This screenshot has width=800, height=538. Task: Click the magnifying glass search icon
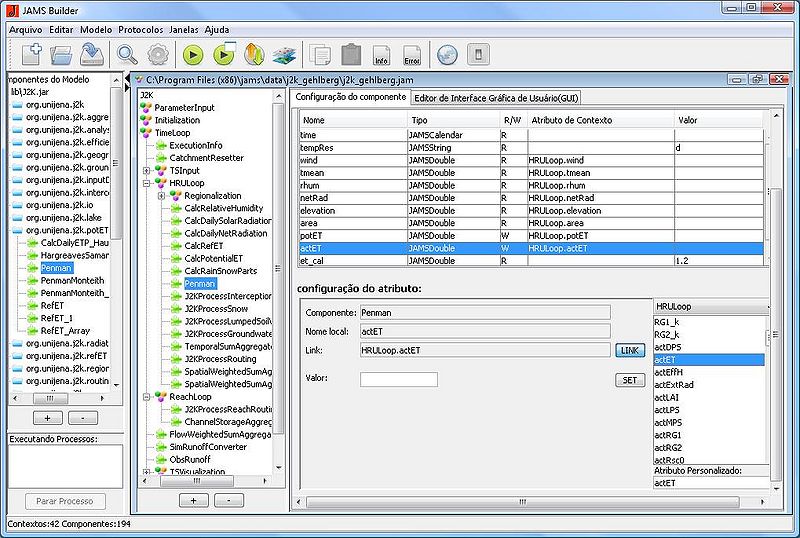(x=127, y=54)
